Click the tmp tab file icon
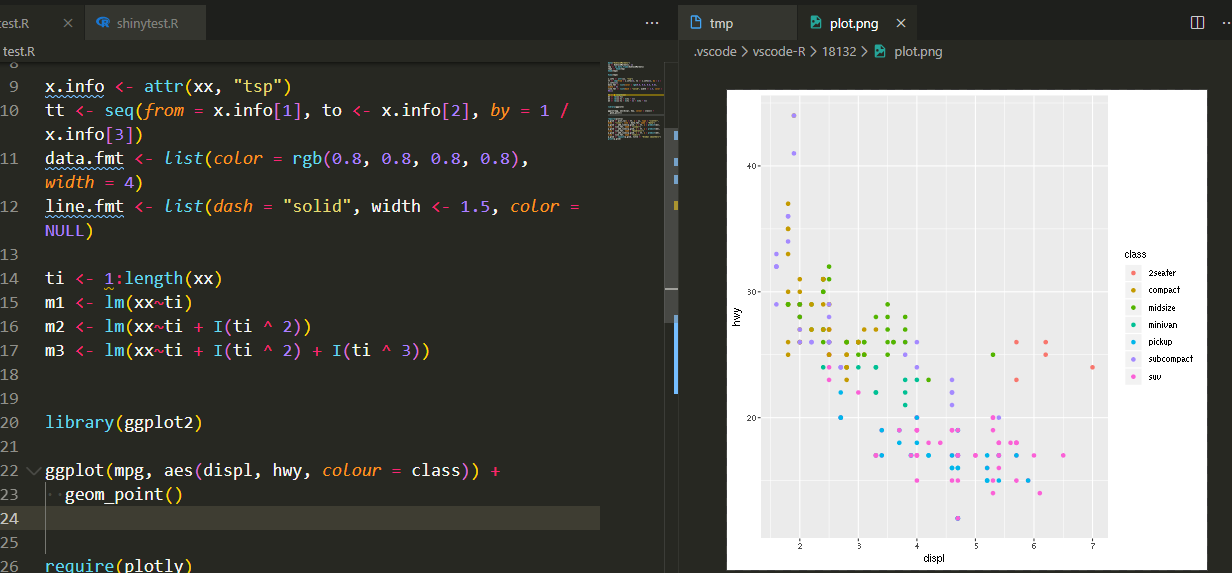Screen dimensions: 1232x573 pyautogui.click(x=696, y=23)
